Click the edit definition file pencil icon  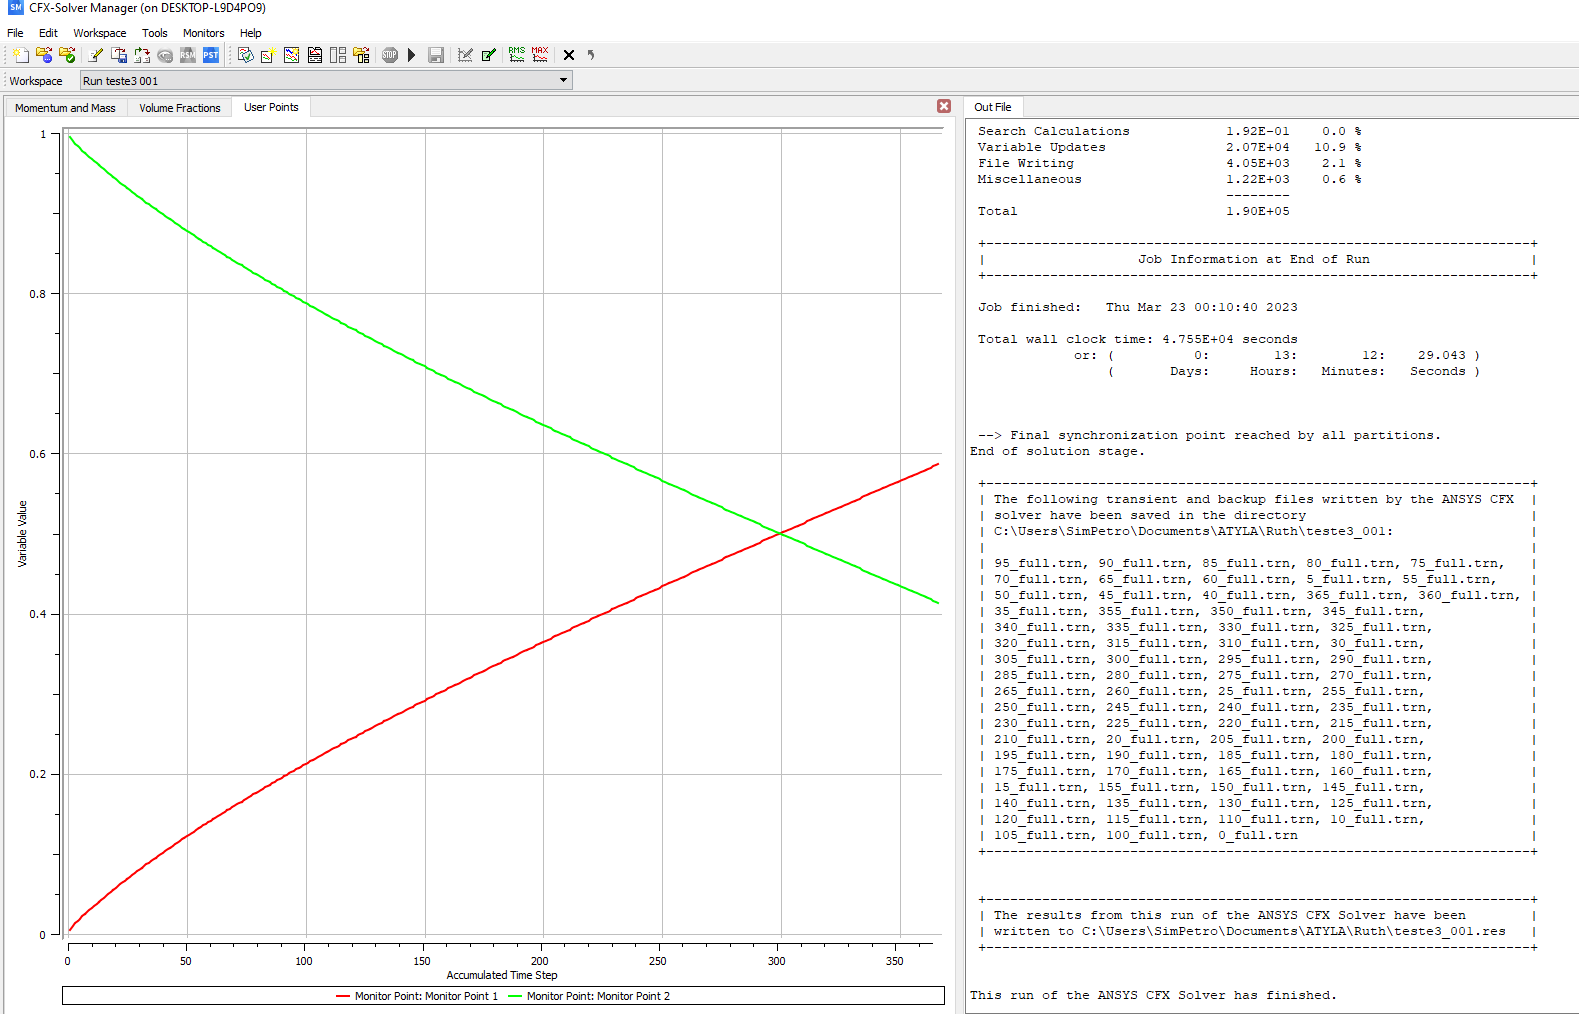pos(96,55)
